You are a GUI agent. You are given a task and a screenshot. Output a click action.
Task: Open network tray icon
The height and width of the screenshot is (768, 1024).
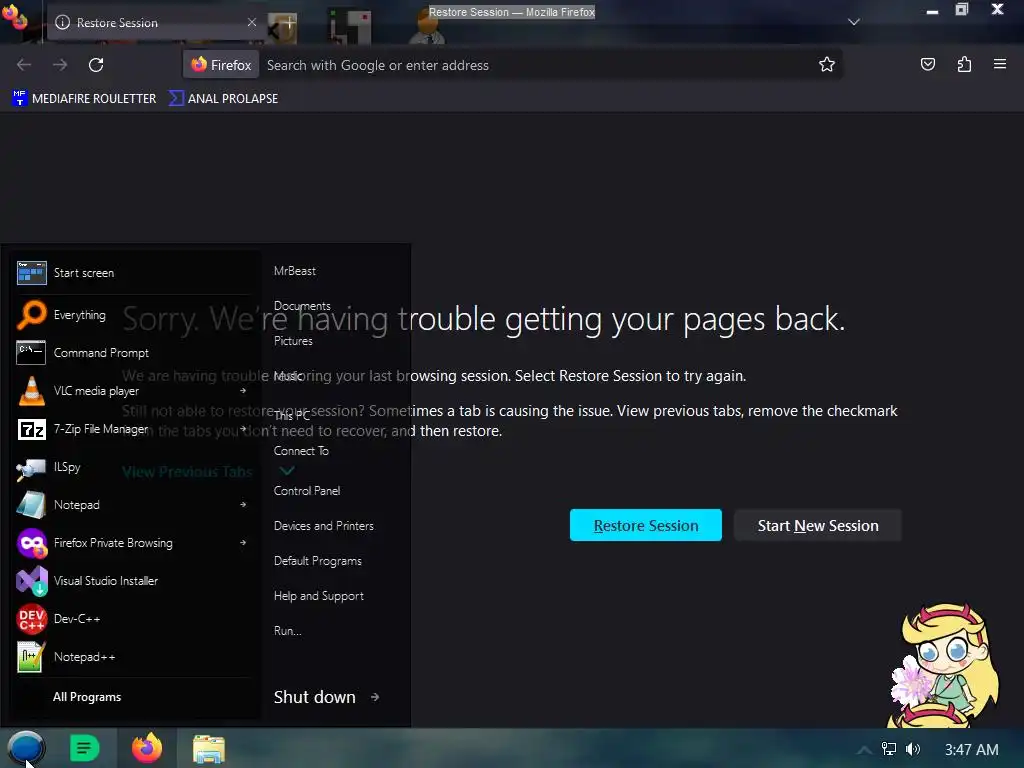point(888,749)
